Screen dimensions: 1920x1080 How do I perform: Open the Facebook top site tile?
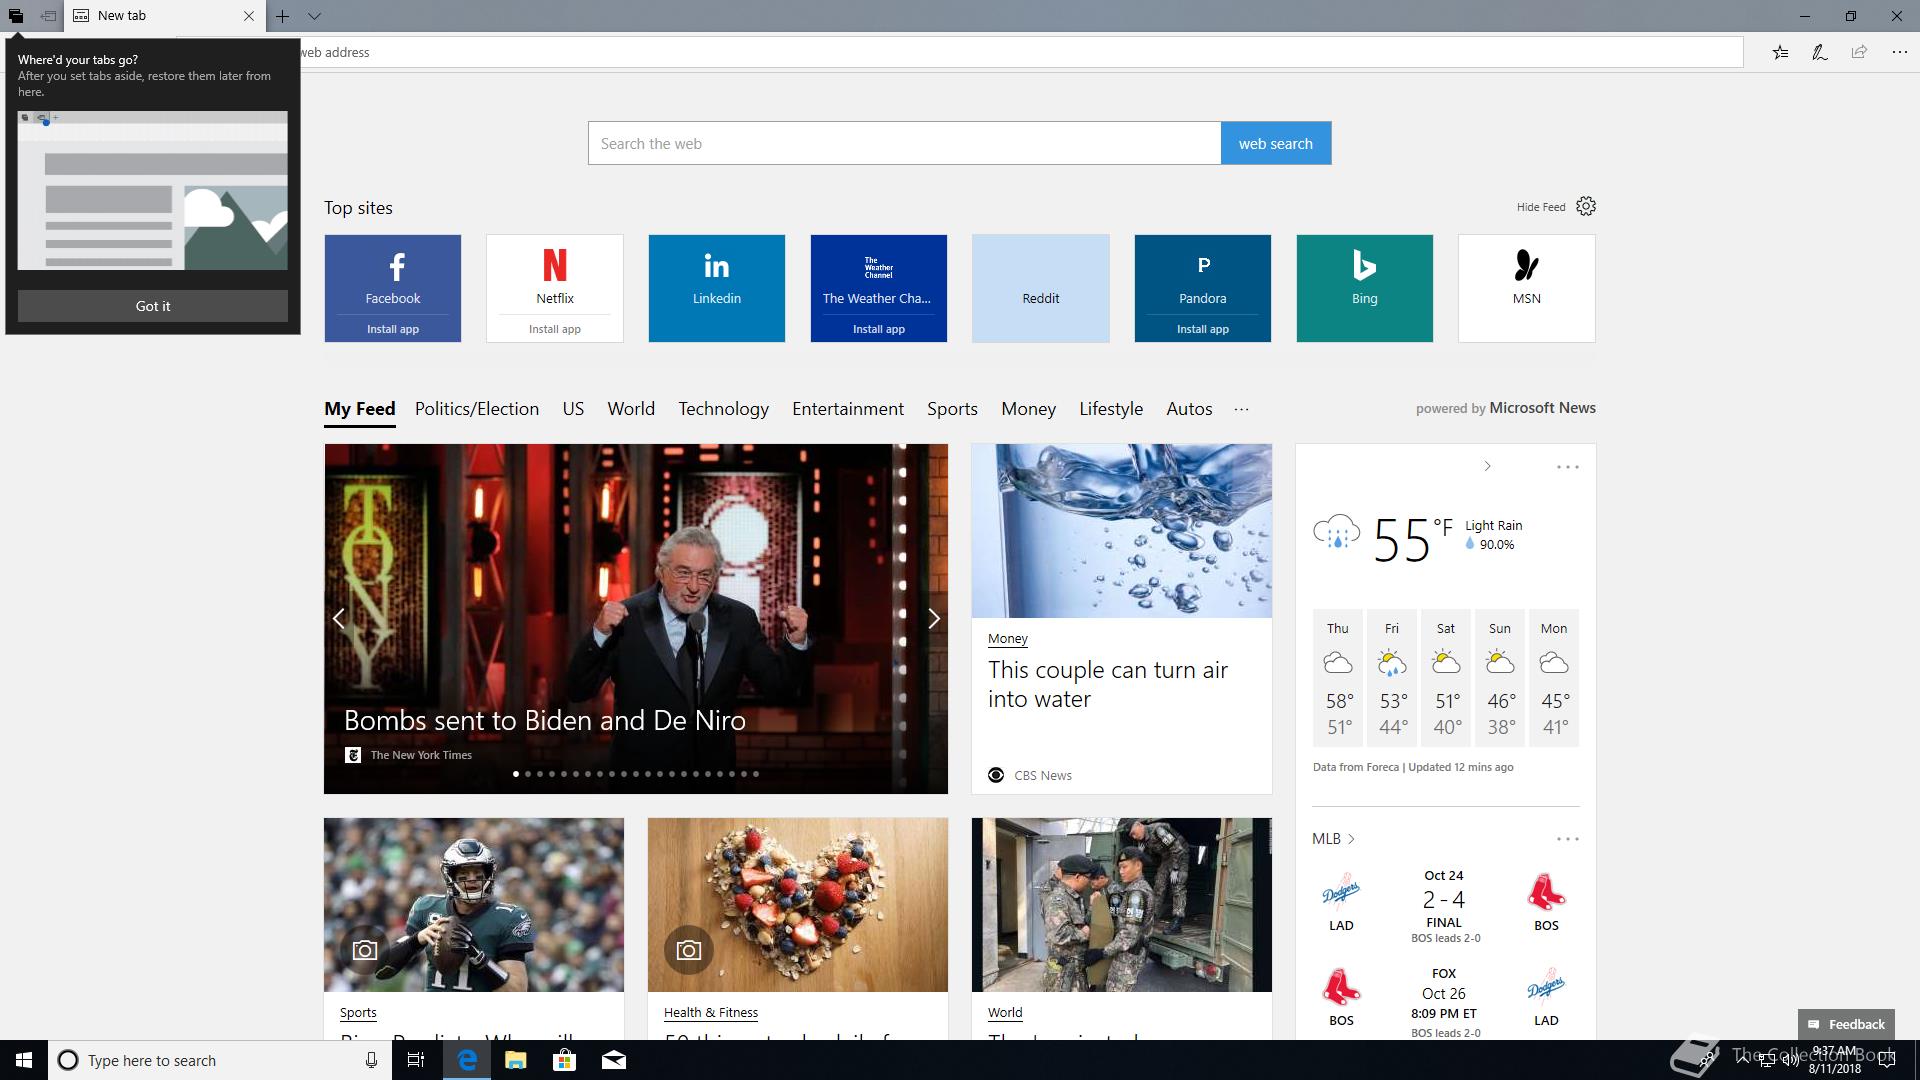(393, 274)
